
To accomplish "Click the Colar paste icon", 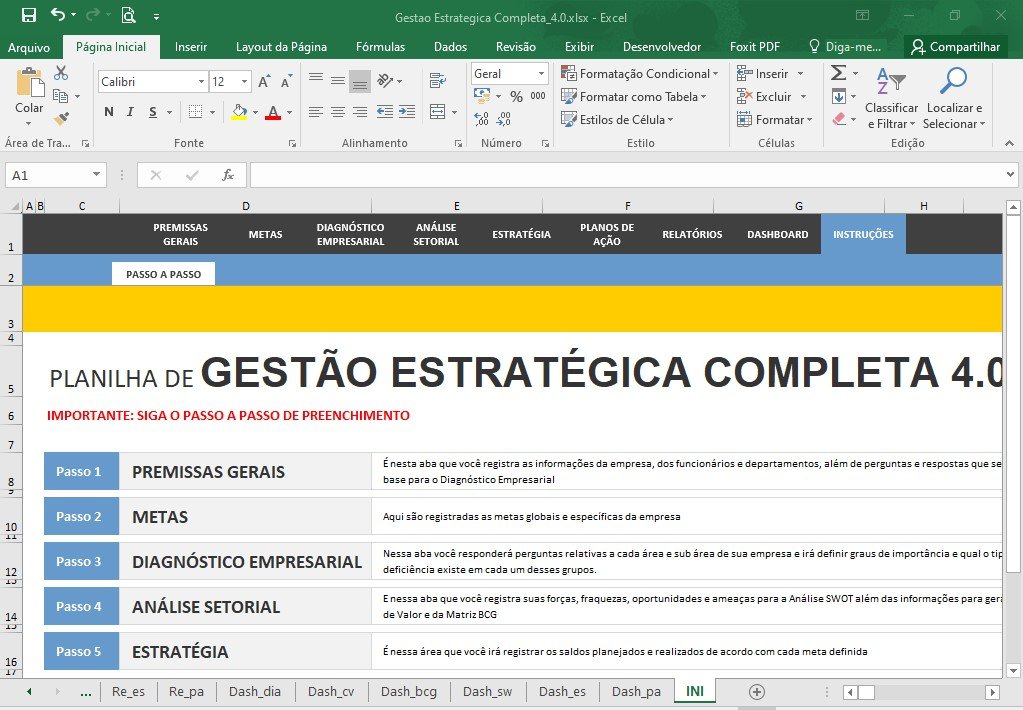I will 29,83.
